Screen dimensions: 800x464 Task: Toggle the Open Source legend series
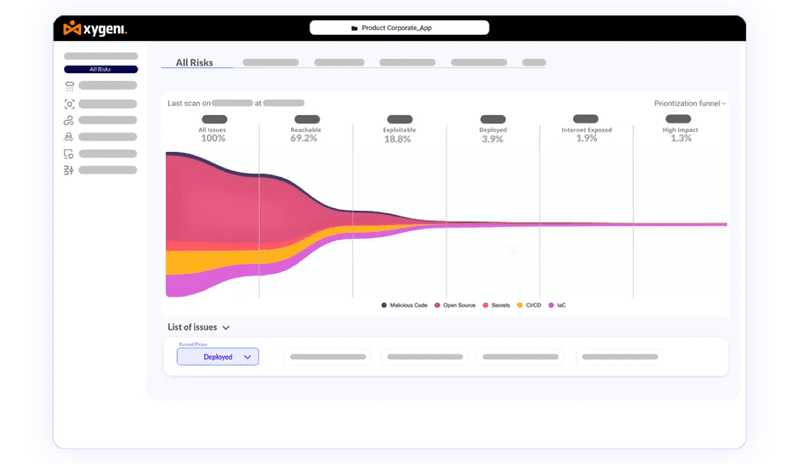tap(455, 304)
